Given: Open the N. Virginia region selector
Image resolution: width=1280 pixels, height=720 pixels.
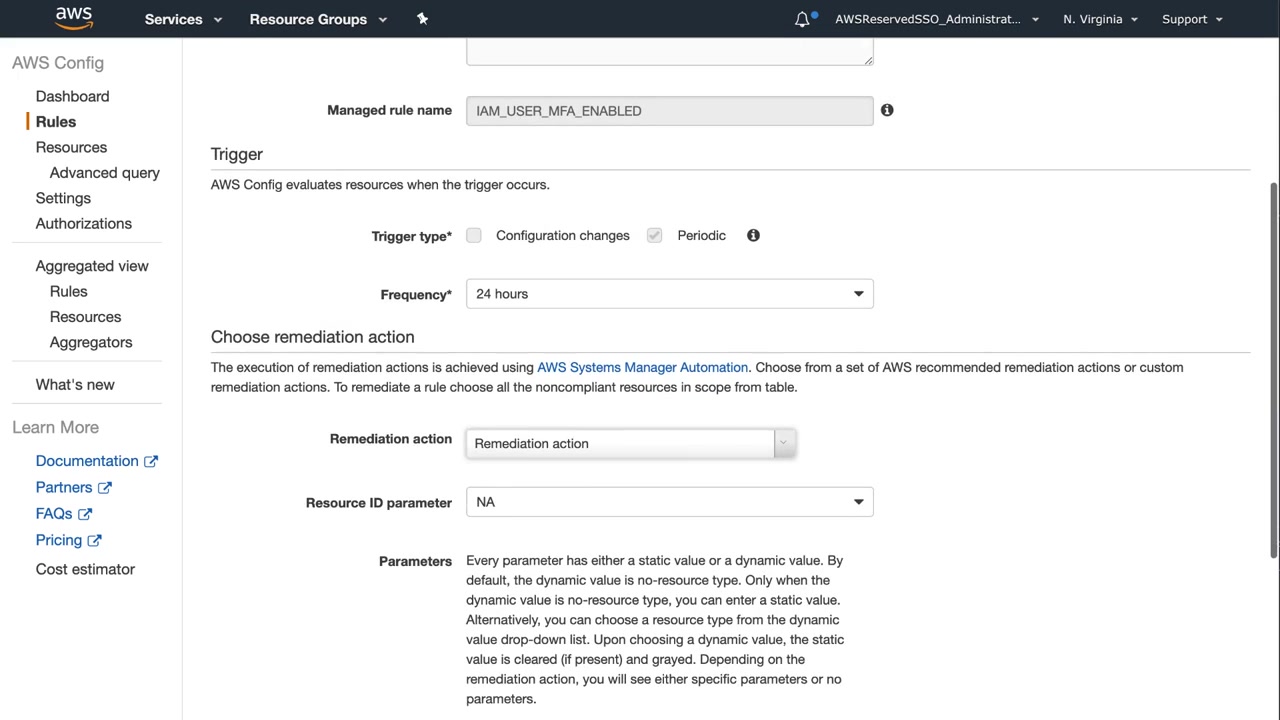Looking at the screenshot, I should (x=1100, y=19).
